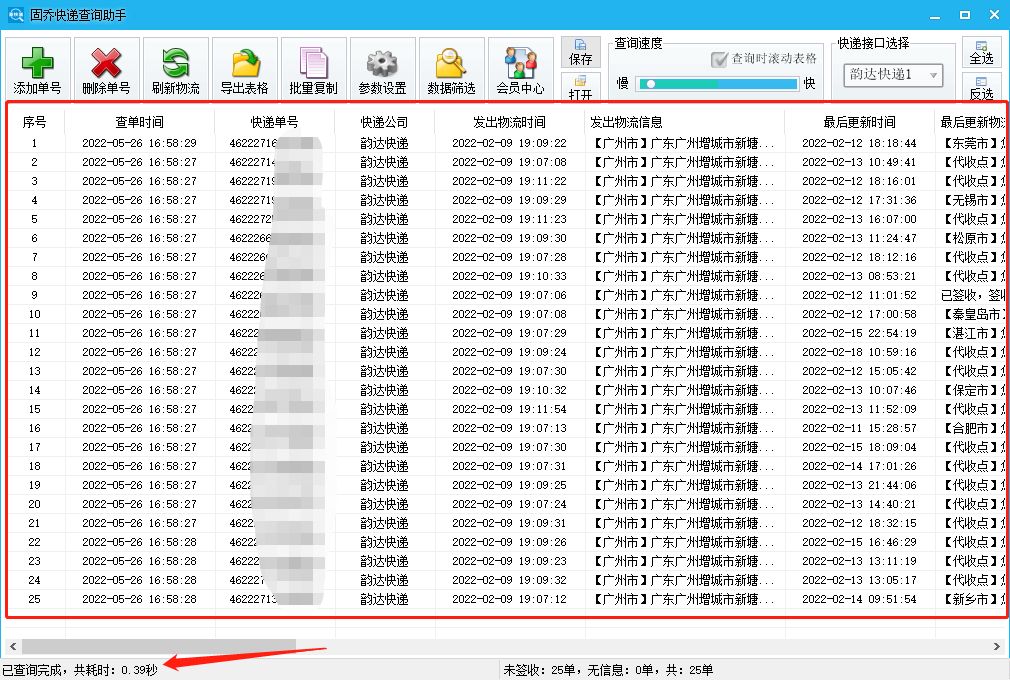Select send time 2022-02-09 19:07:28

[510, 257]
